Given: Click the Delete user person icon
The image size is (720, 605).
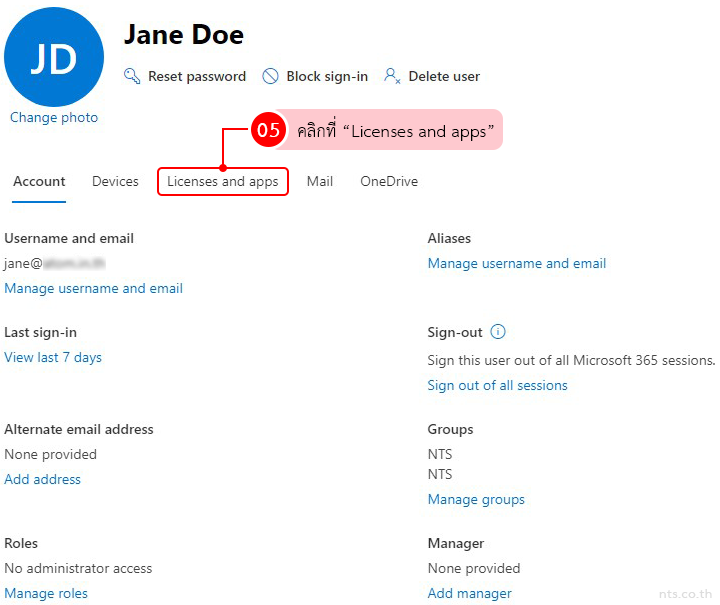Looking at the screenshot, I should point(392,76).
